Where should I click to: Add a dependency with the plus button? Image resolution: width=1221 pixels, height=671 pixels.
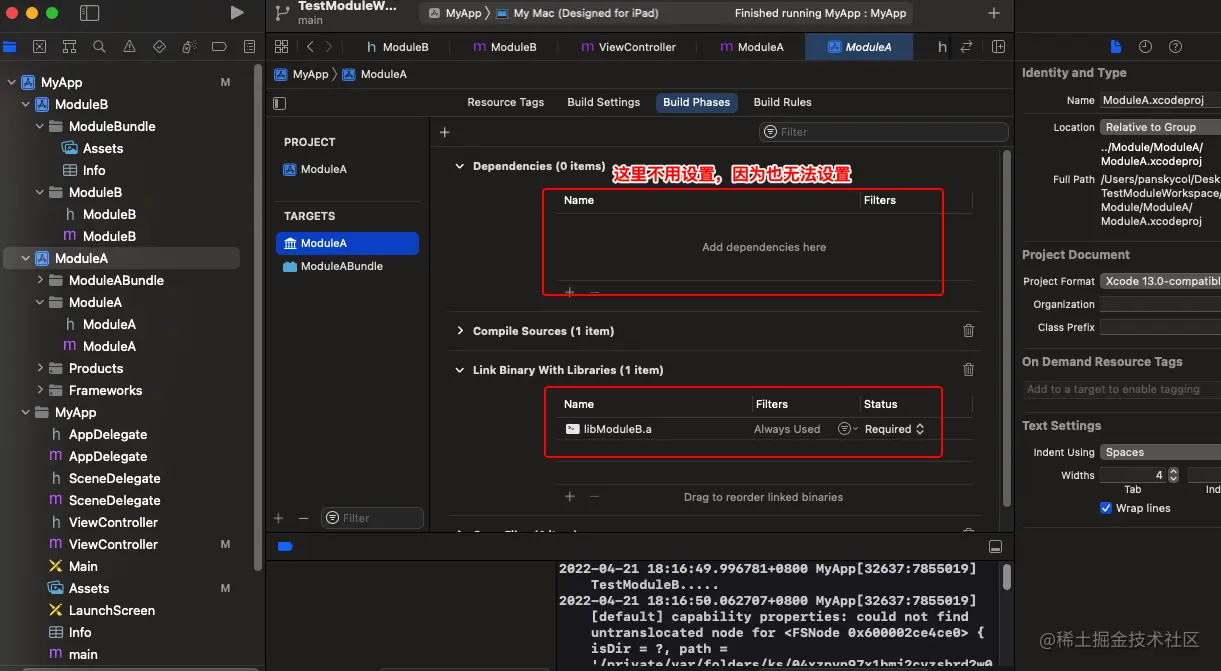[570, 292]
